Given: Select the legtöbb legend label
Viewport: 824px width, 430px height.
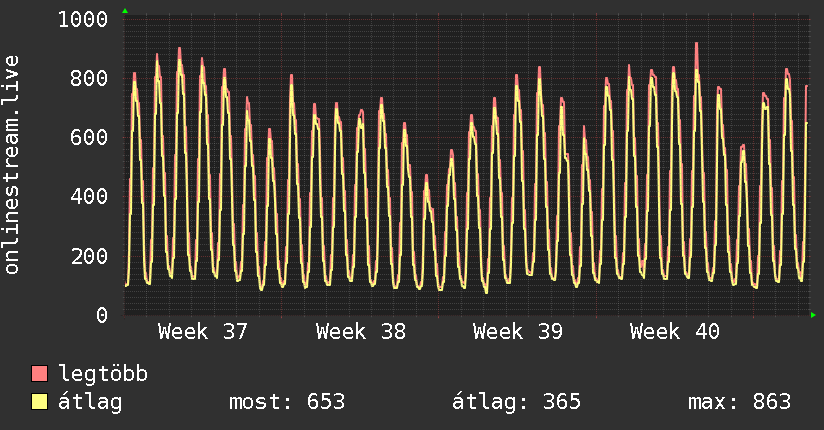Looking at the screenshot, I should click(x=103, y=374).
